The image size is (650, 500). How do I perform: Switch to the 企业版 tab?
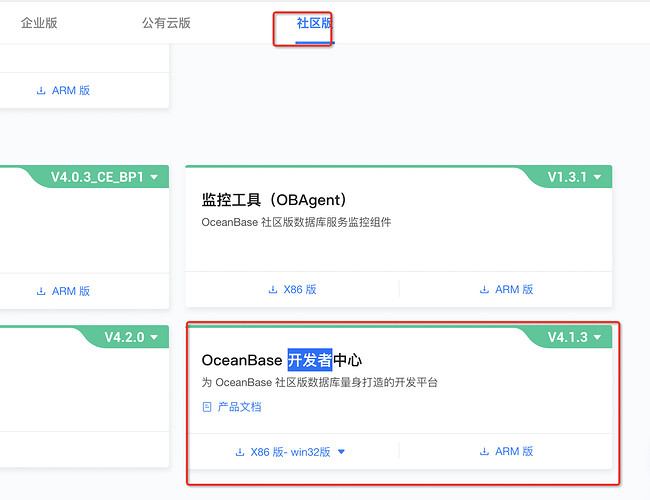pyautogui.click(x=39, y=23)
